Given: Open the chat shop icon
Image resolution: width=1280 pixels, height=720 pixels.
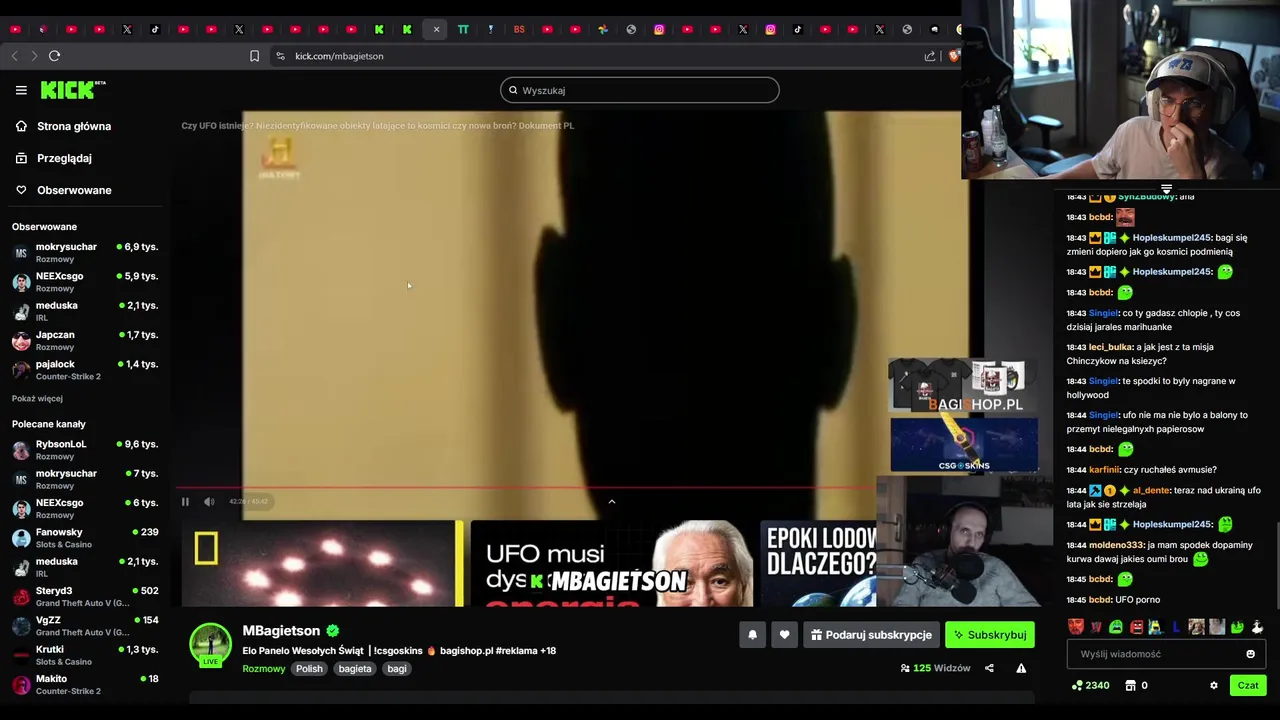Looking at the screenshot, I should (1131, 686).
